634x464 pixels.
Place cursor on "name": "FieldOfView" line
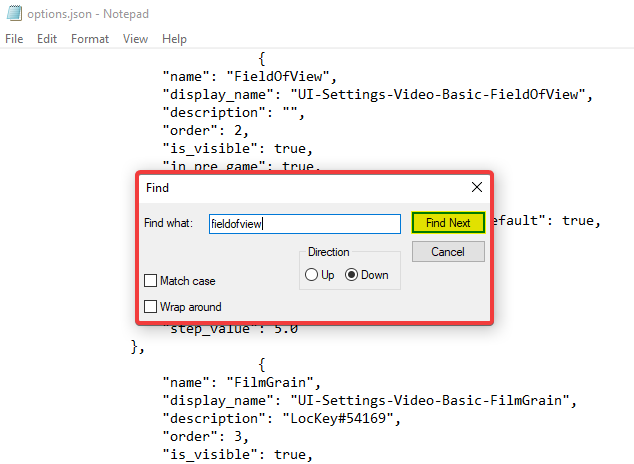(250, 76)
